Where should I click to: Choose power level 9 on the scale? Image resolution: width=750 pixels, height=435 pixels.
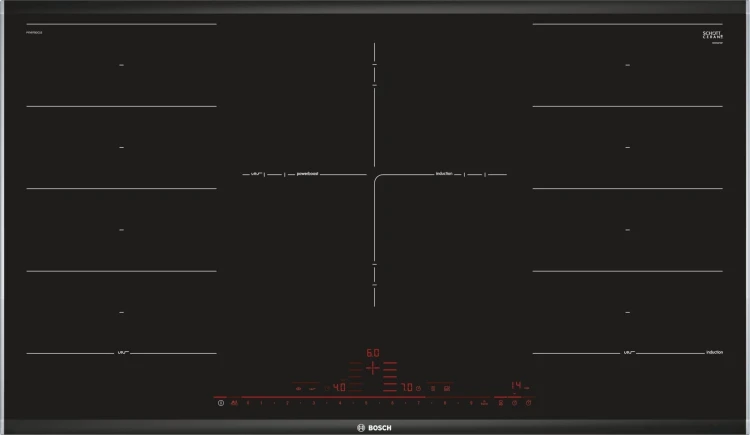click(471, 403)
